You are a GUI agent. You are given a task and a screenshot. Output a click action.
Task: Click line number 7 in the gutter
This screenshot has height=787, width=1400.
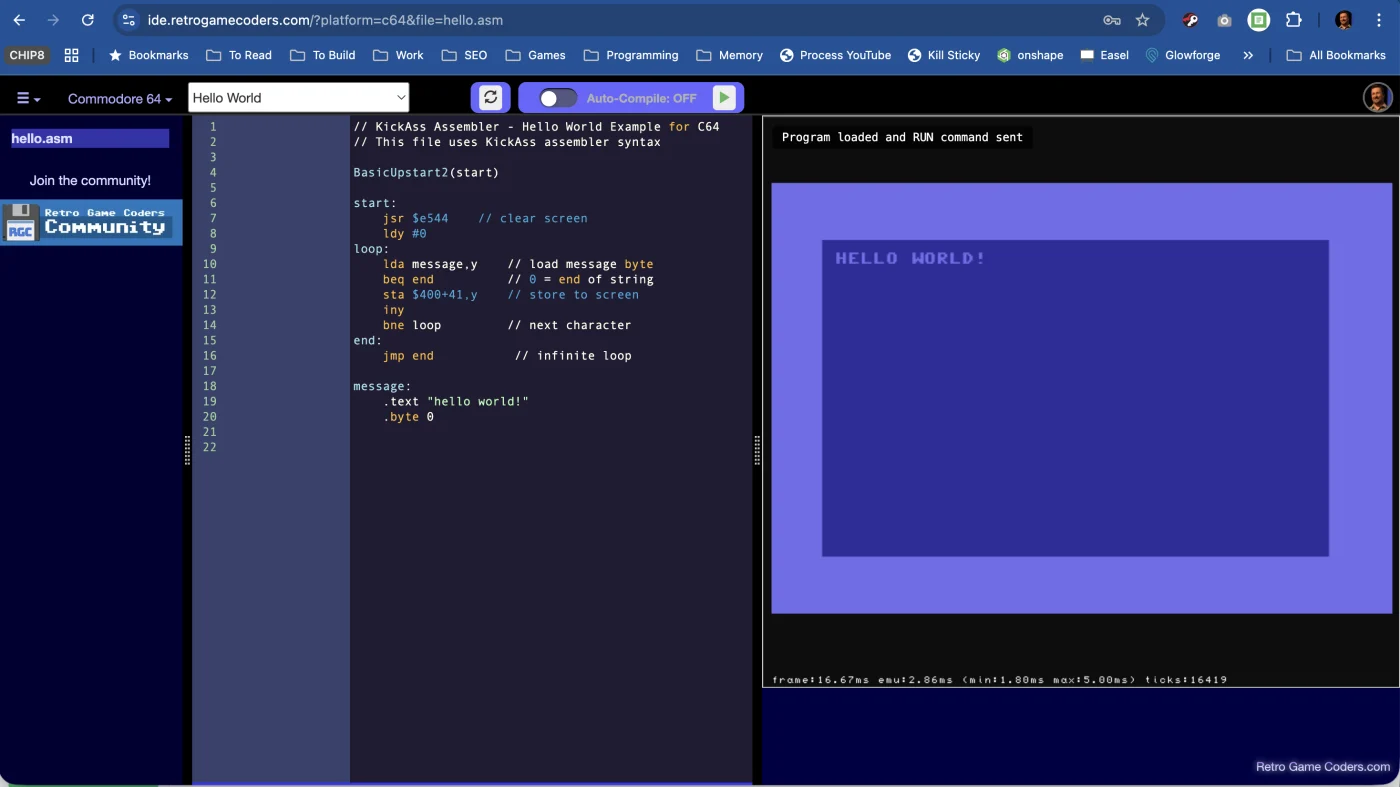(x=213, y=218)
